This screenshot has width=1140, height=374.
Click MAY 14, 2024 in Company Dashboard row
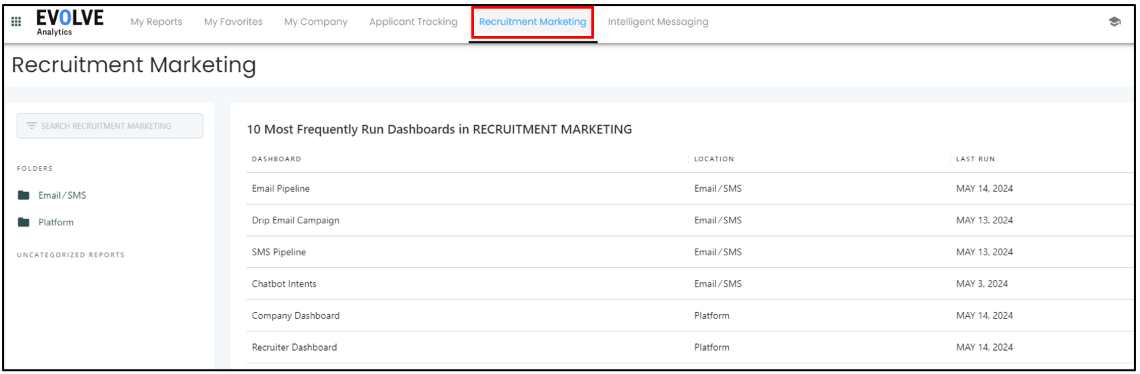[984, 316]
